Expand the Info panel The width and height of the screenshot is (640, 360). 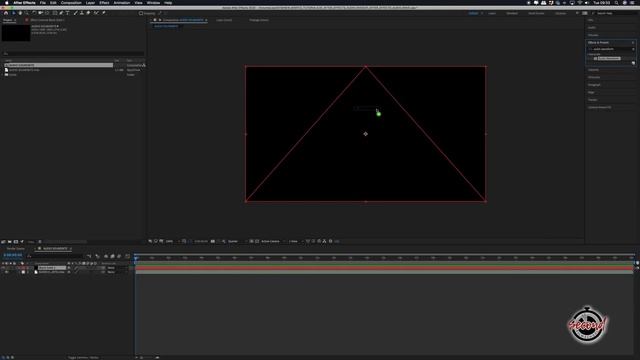tap(591, 20)
